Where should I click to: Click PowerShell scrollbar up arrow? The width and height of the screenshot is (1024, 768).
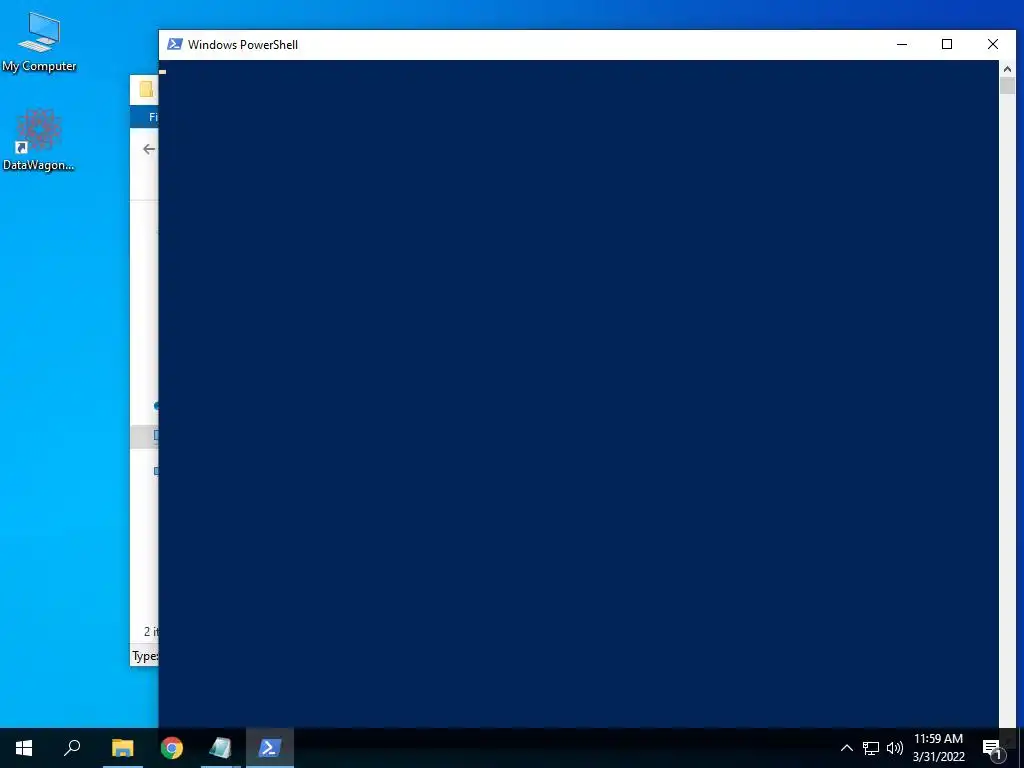(1008, 69)
